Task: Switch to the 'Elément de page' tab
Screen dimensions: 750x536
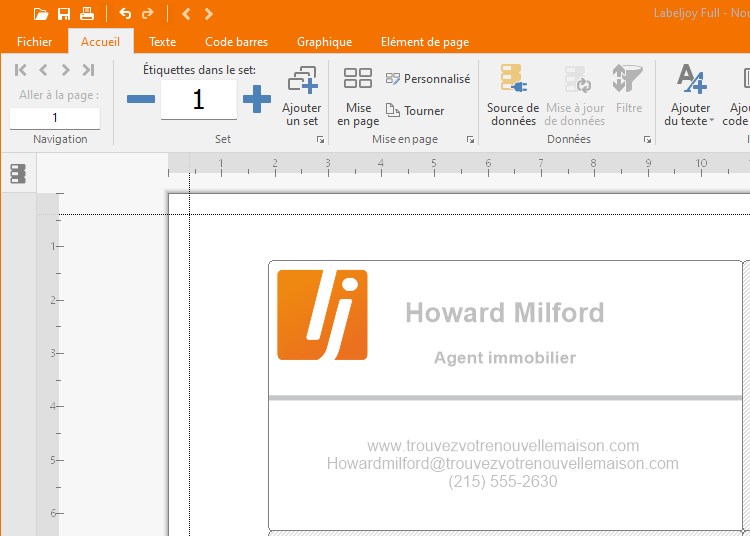Action: click(x=425, y=42)
